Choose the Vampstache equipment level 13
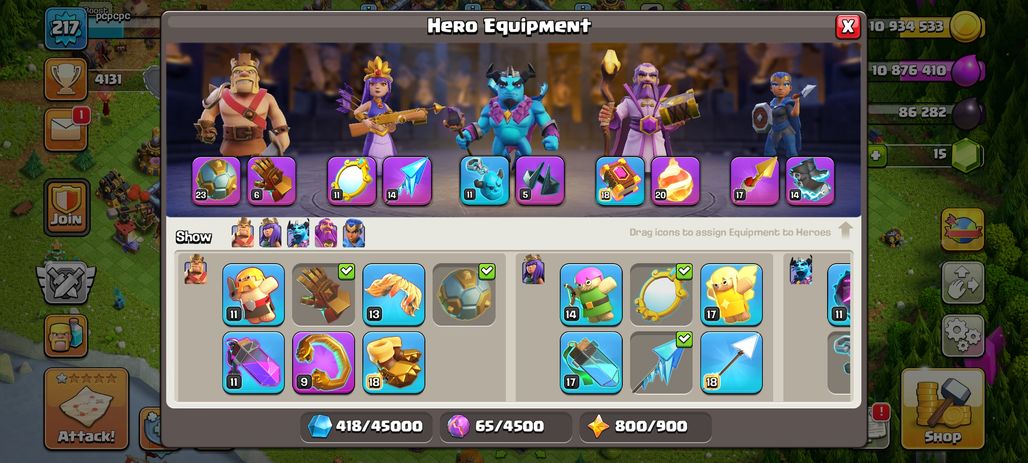This screenshot has width=1028, height=463. click(x=393, y=294)
